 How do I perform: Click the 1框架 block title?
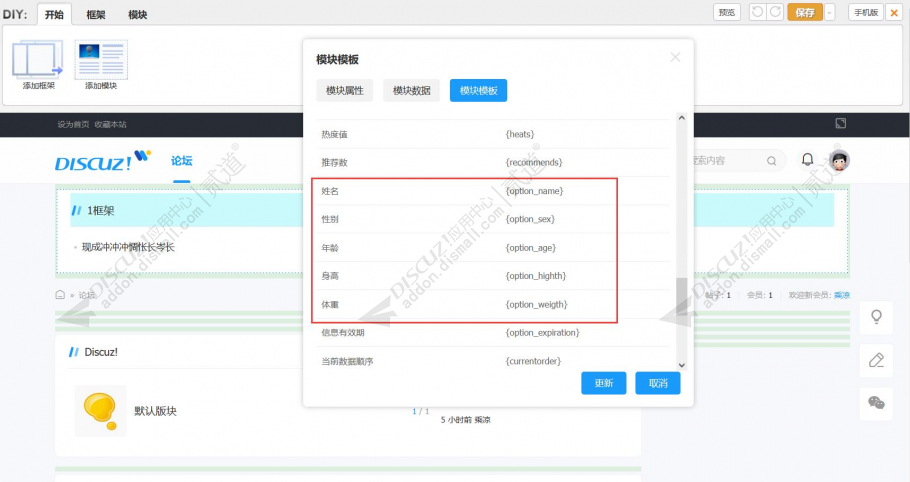[100, 211]
